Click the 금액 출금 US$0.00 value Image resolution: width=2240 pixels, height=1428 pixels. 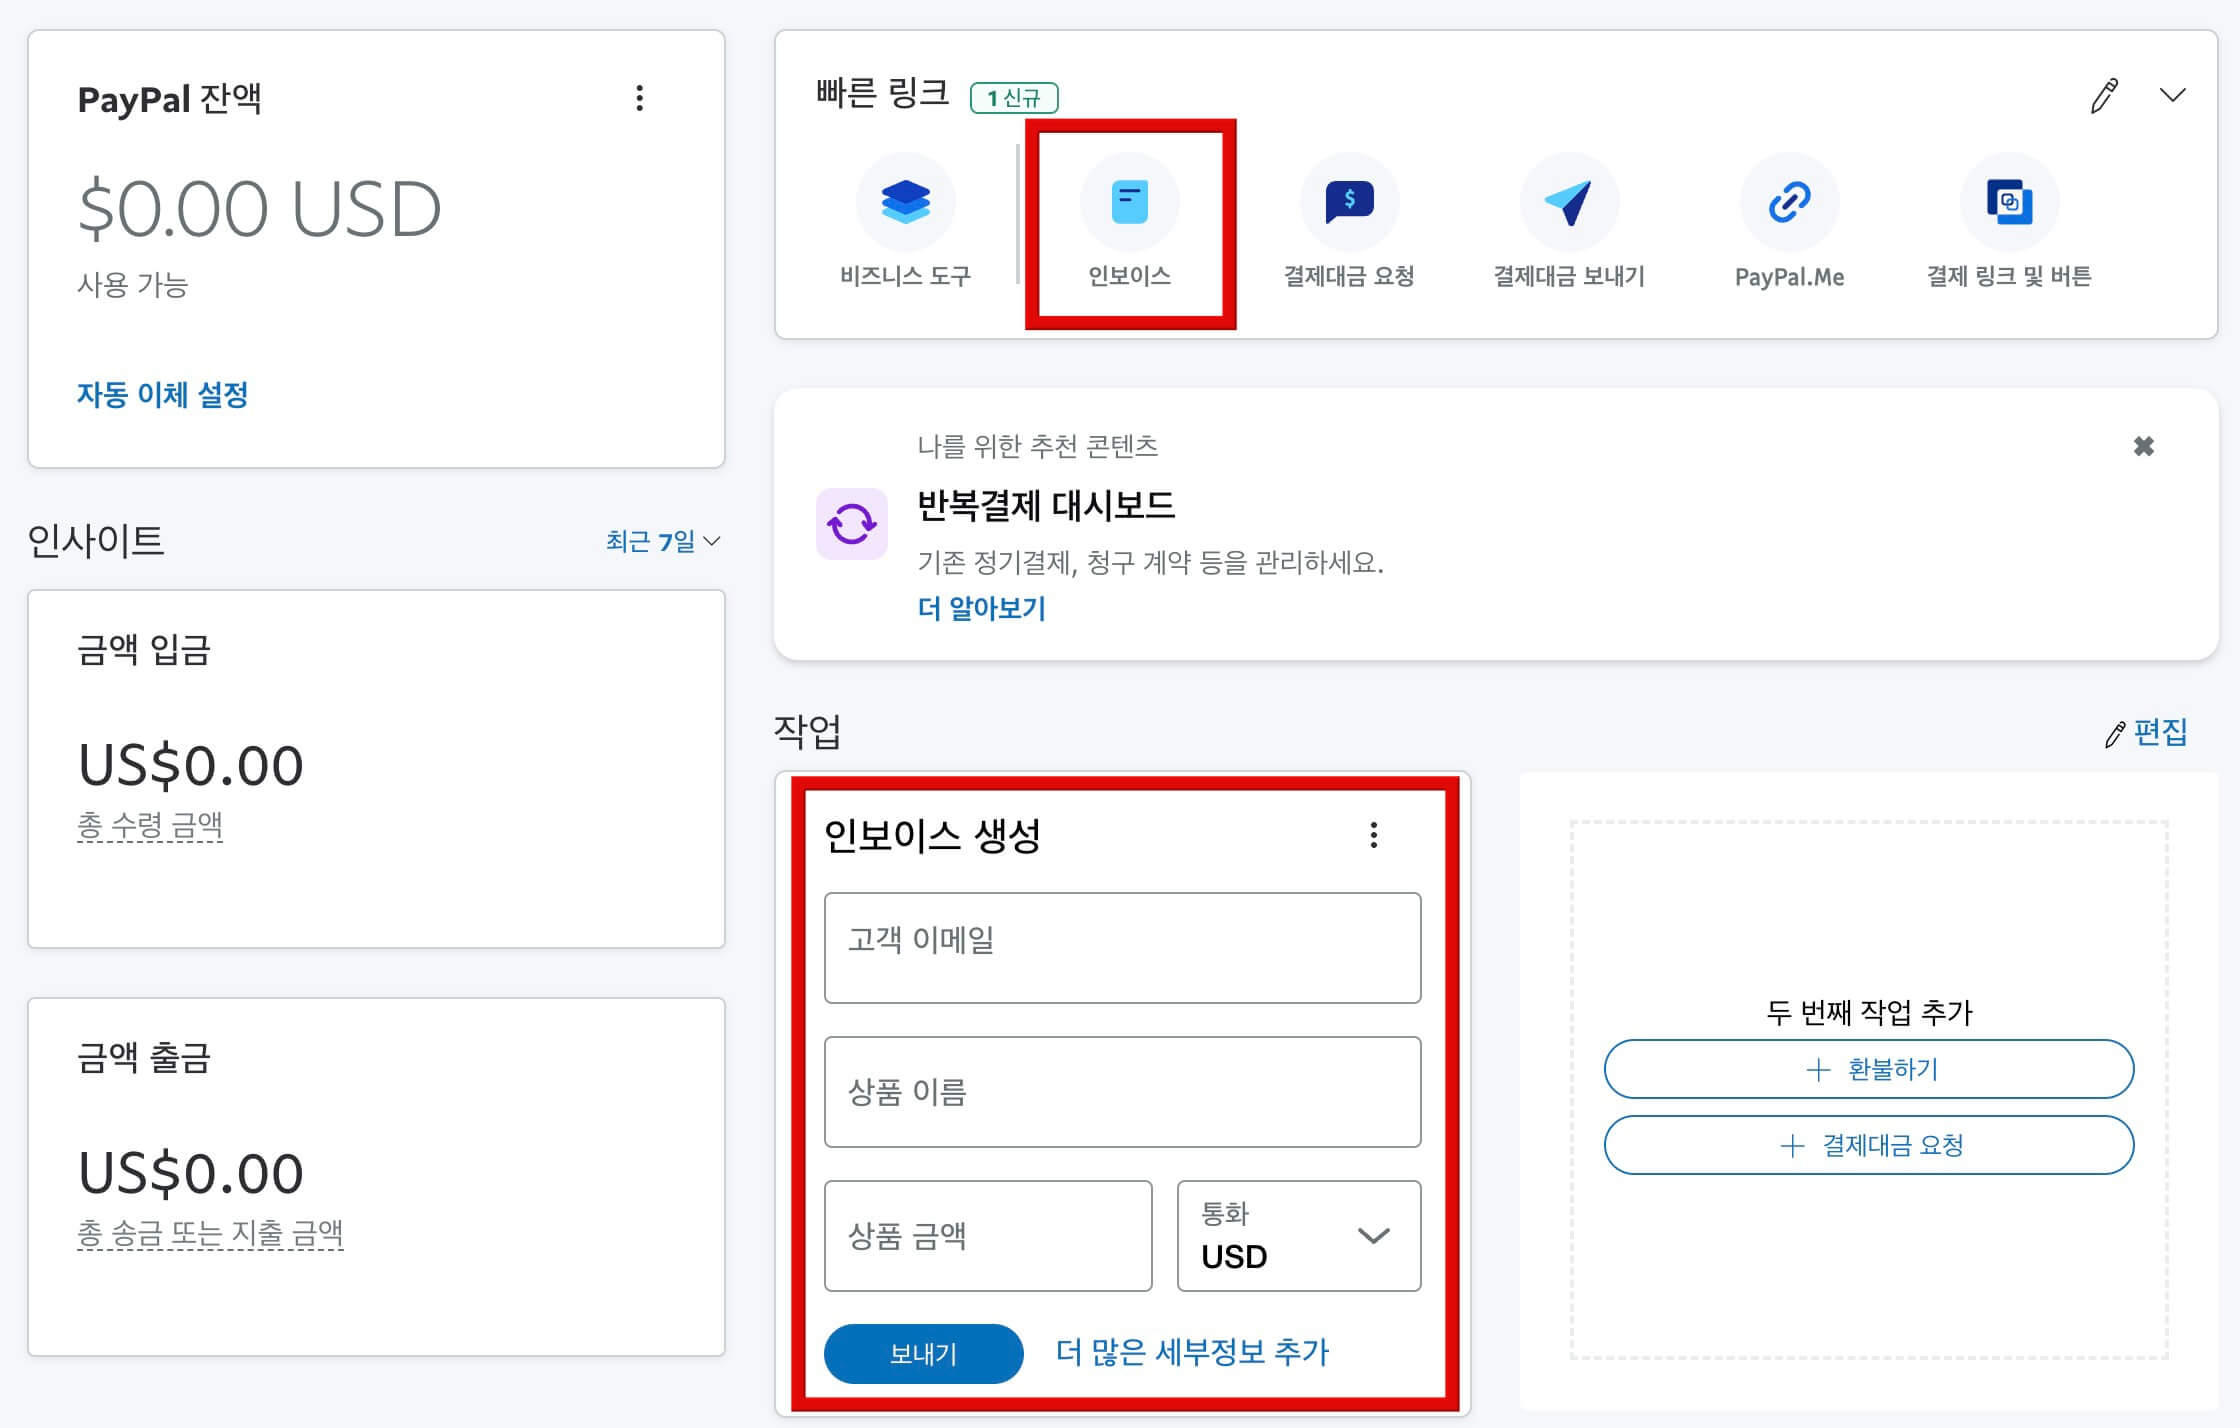tap(191, 1173)
